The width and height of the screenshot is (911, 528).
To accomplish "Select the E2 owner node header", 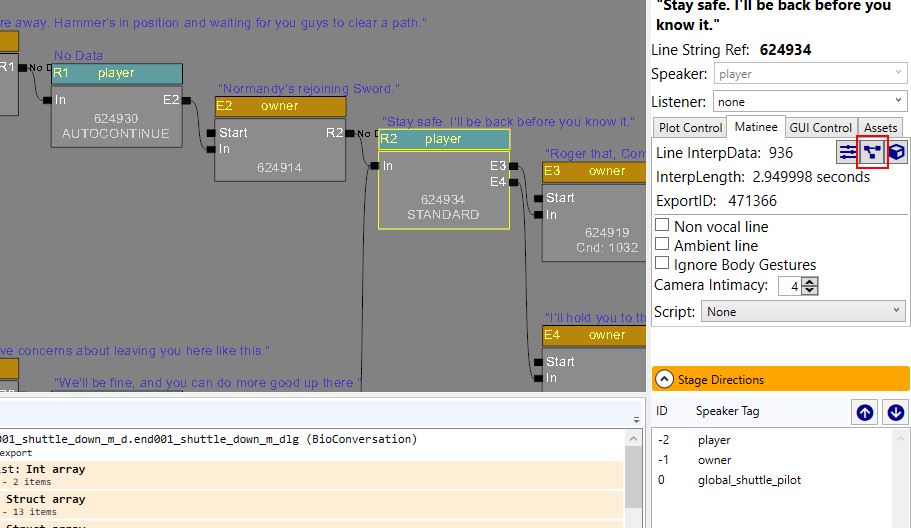I will [281, 106].
